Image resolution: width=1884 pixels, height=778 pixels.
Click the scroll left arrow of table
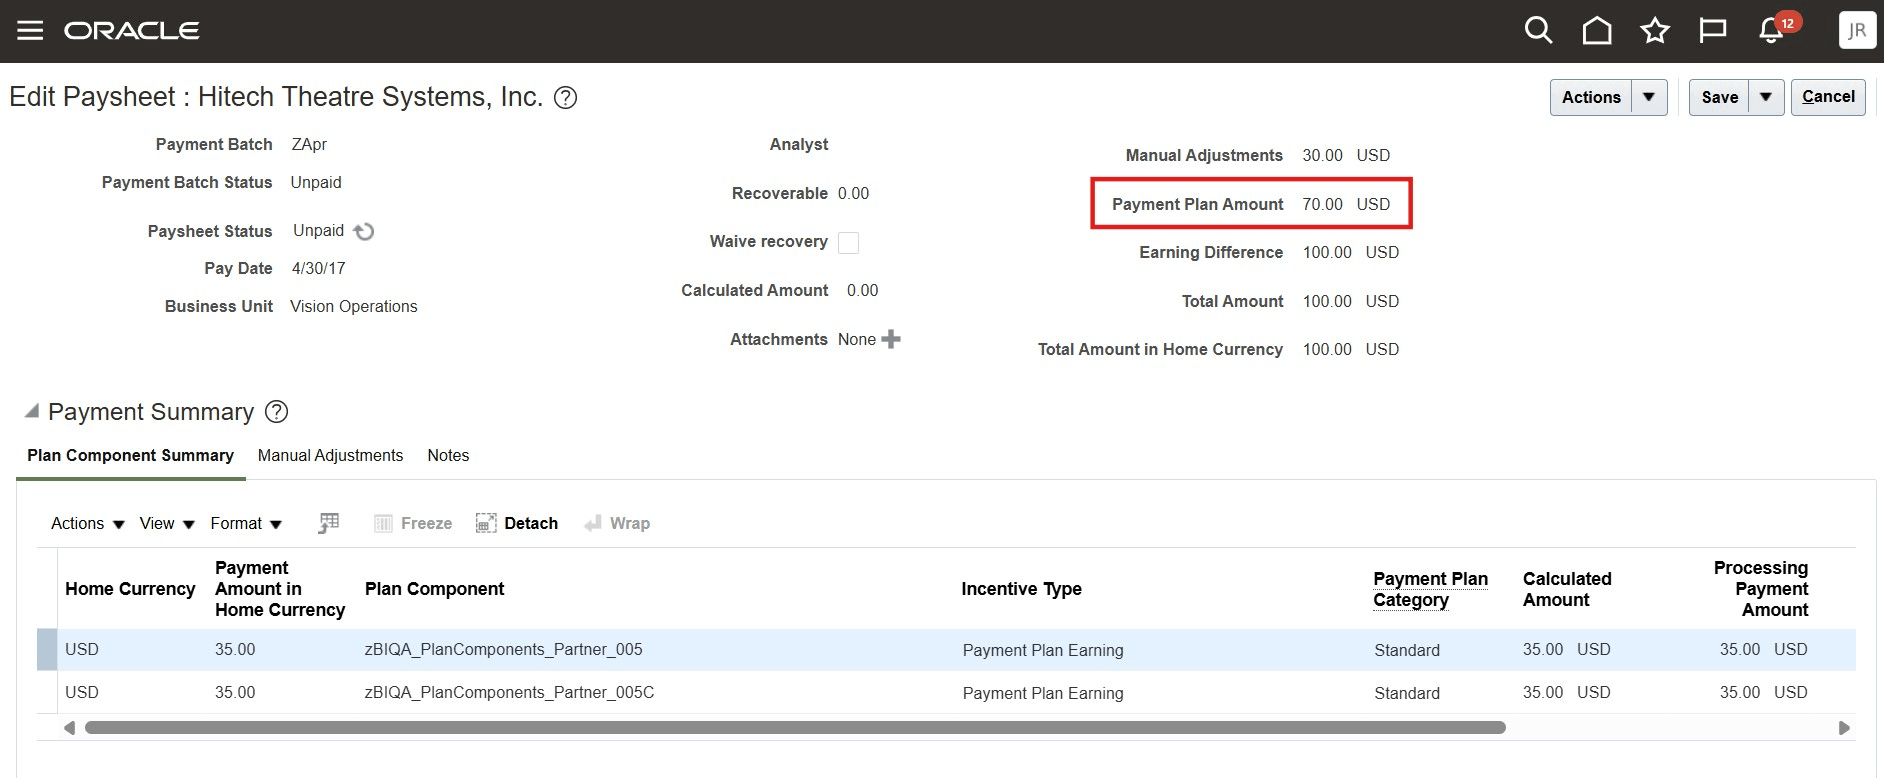69,728
